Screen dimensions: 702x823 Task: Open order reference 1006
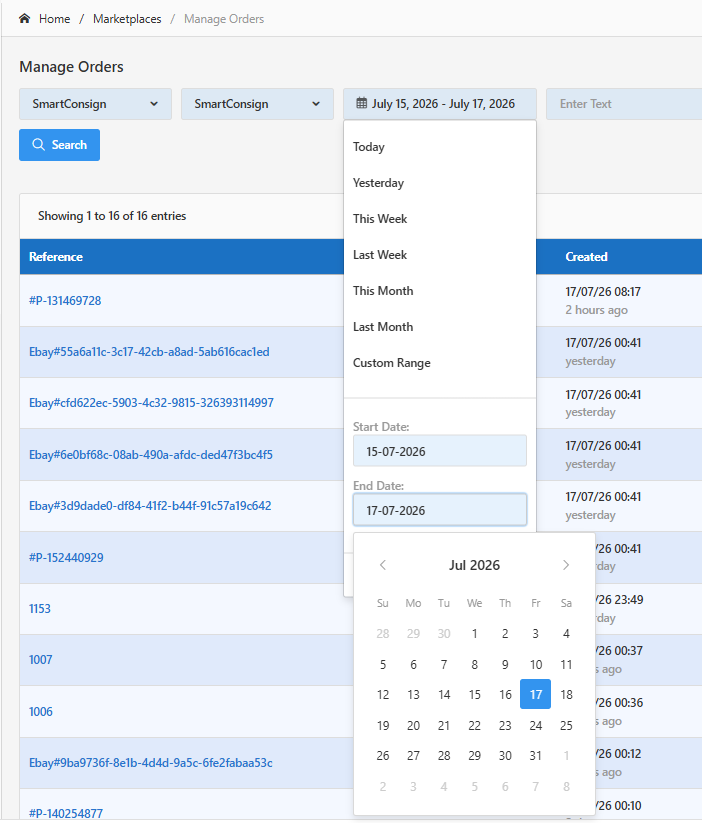click(x=40, y=712)
